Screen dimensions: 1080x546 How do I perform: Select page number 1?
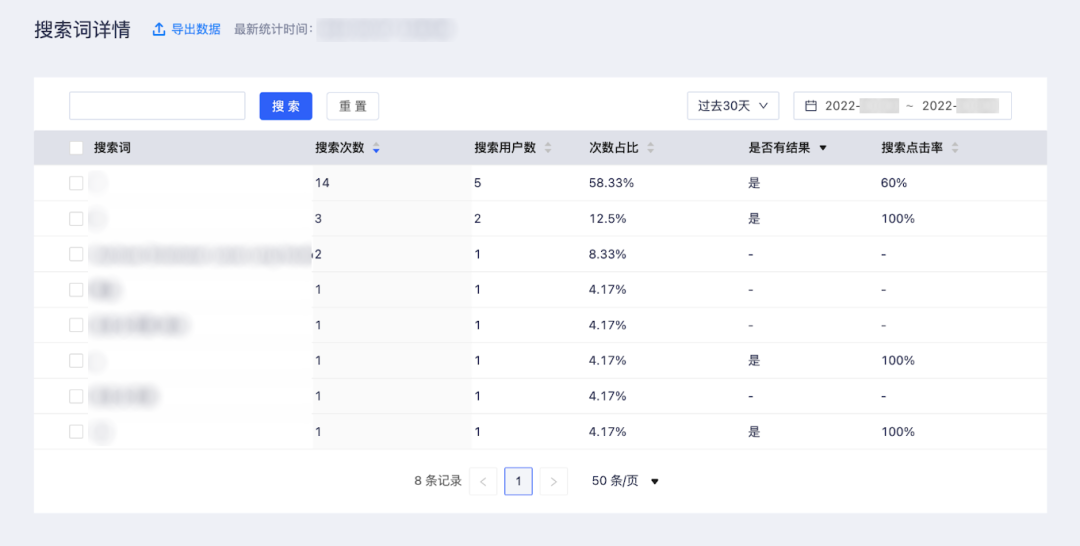pyautogui.click(x=518, y=481)
